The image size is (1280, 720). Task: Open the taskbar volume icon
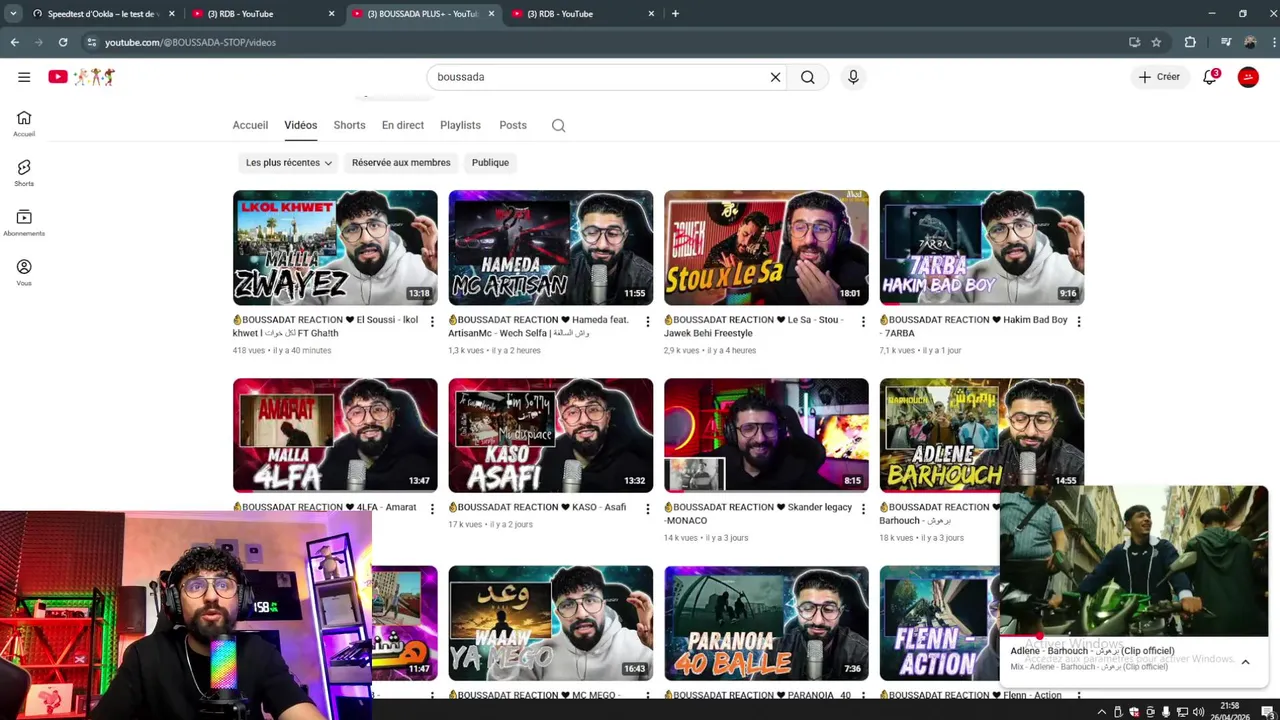tap(1198, 712)
